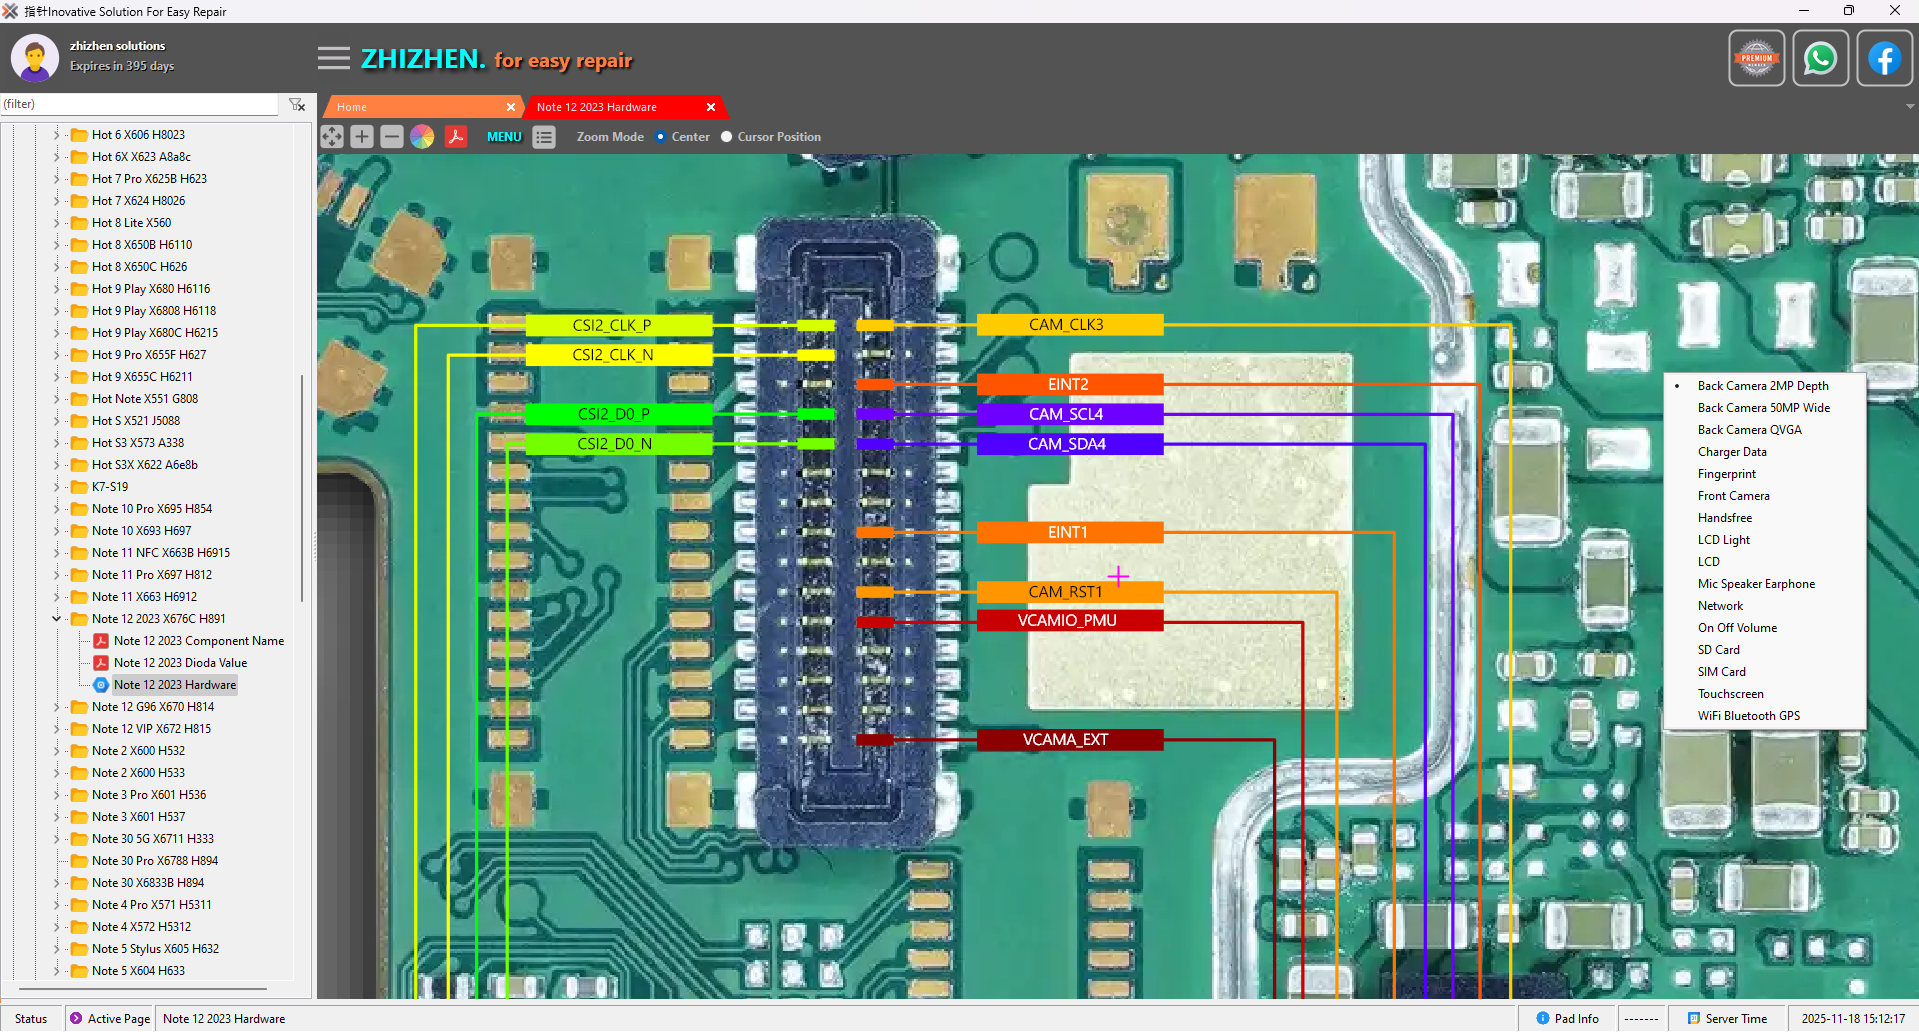Click the Server Time icon in status bar
This screenshot has width=1919, height=1032.
coord(1694,1019)
